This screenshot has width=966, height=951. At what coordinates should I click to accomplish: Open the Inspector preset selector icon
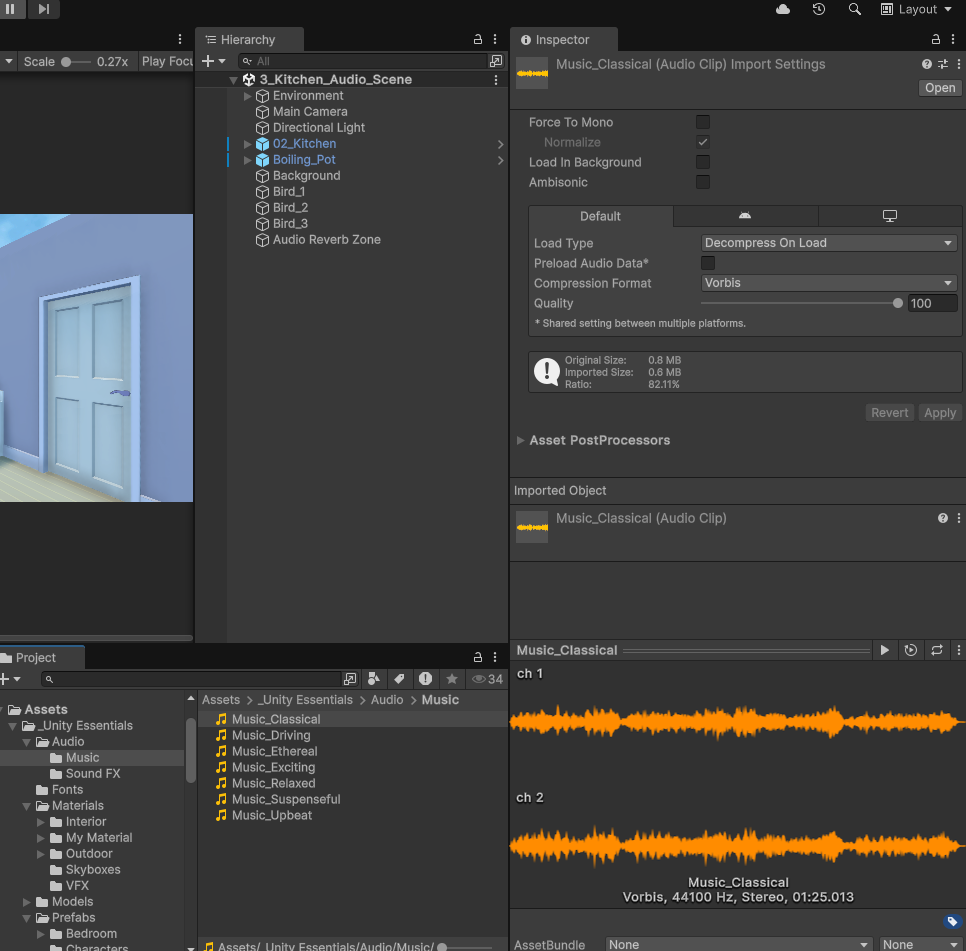pyautogui.click(x=943, y=64)
